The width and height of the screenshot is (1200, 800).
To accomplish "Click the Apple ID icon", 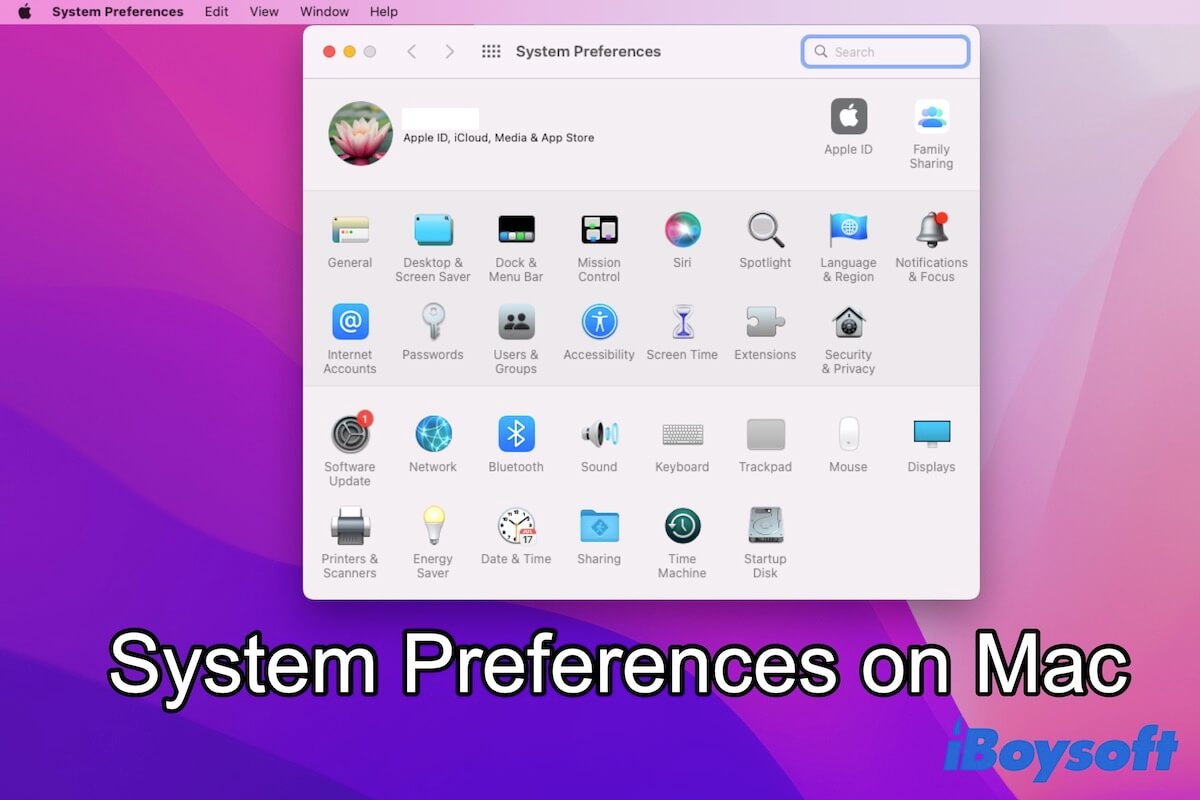I will pyautogui.click(x=848, y=118).
